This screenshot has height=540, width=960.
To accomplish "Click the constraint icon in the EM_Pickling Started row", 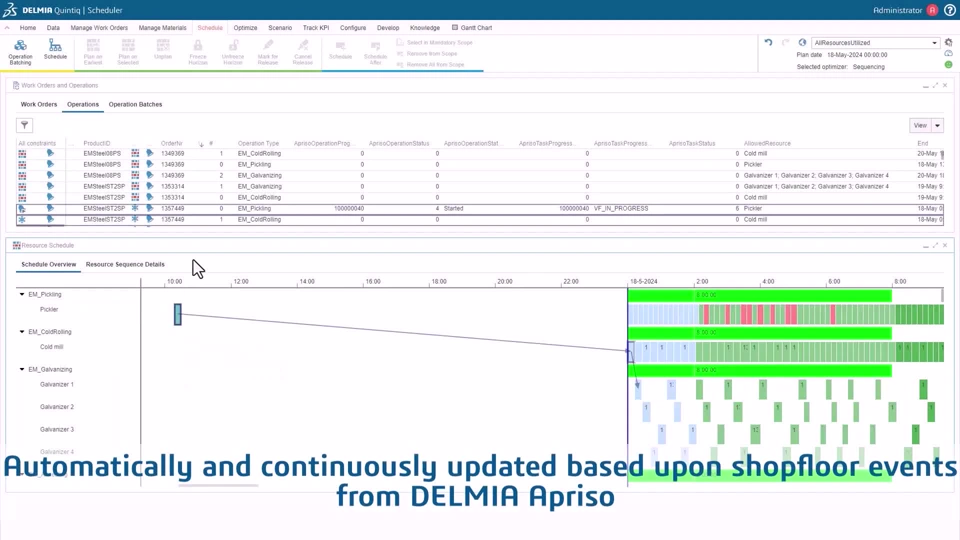I will click(x=22, y=208).
